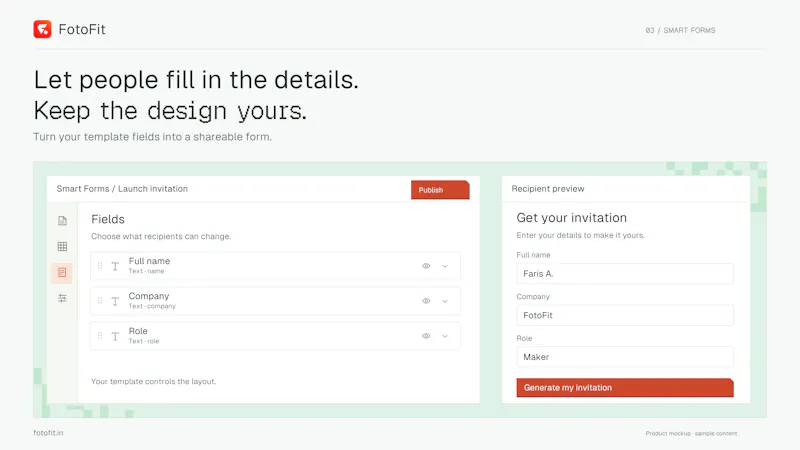The width and height of the screenshot is (800, 450).
Task: Open the grid table icon in sidebar
Action: pyautogui.click(x=62, y=246)
